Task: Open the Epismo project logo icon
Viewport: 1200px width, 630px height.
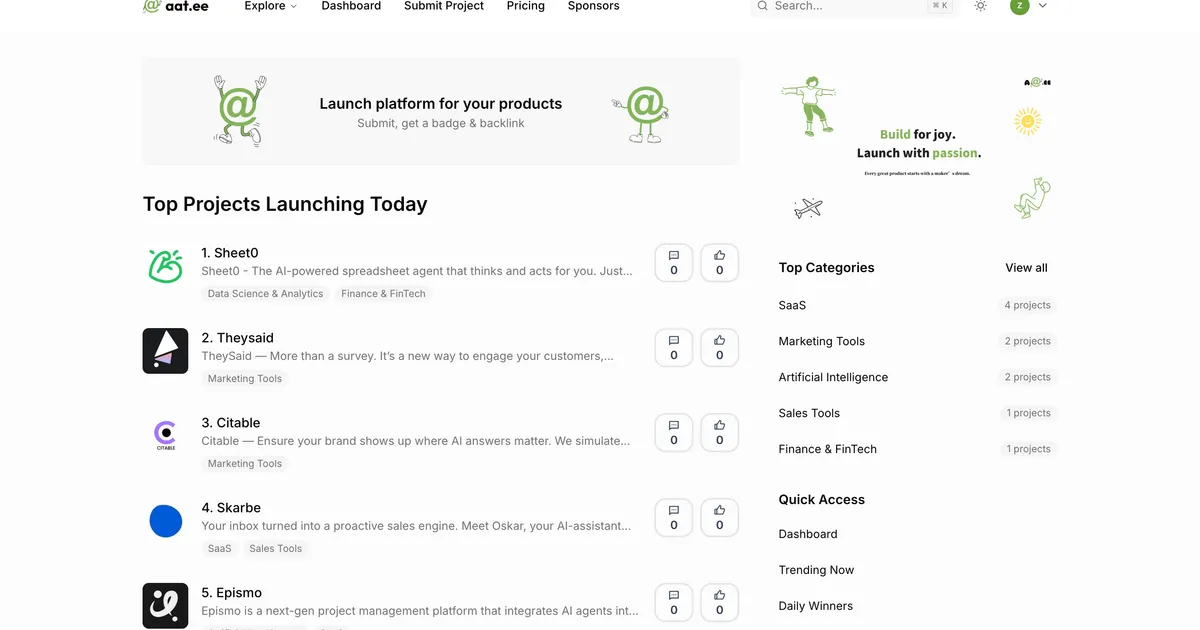Action: (165, 605)
